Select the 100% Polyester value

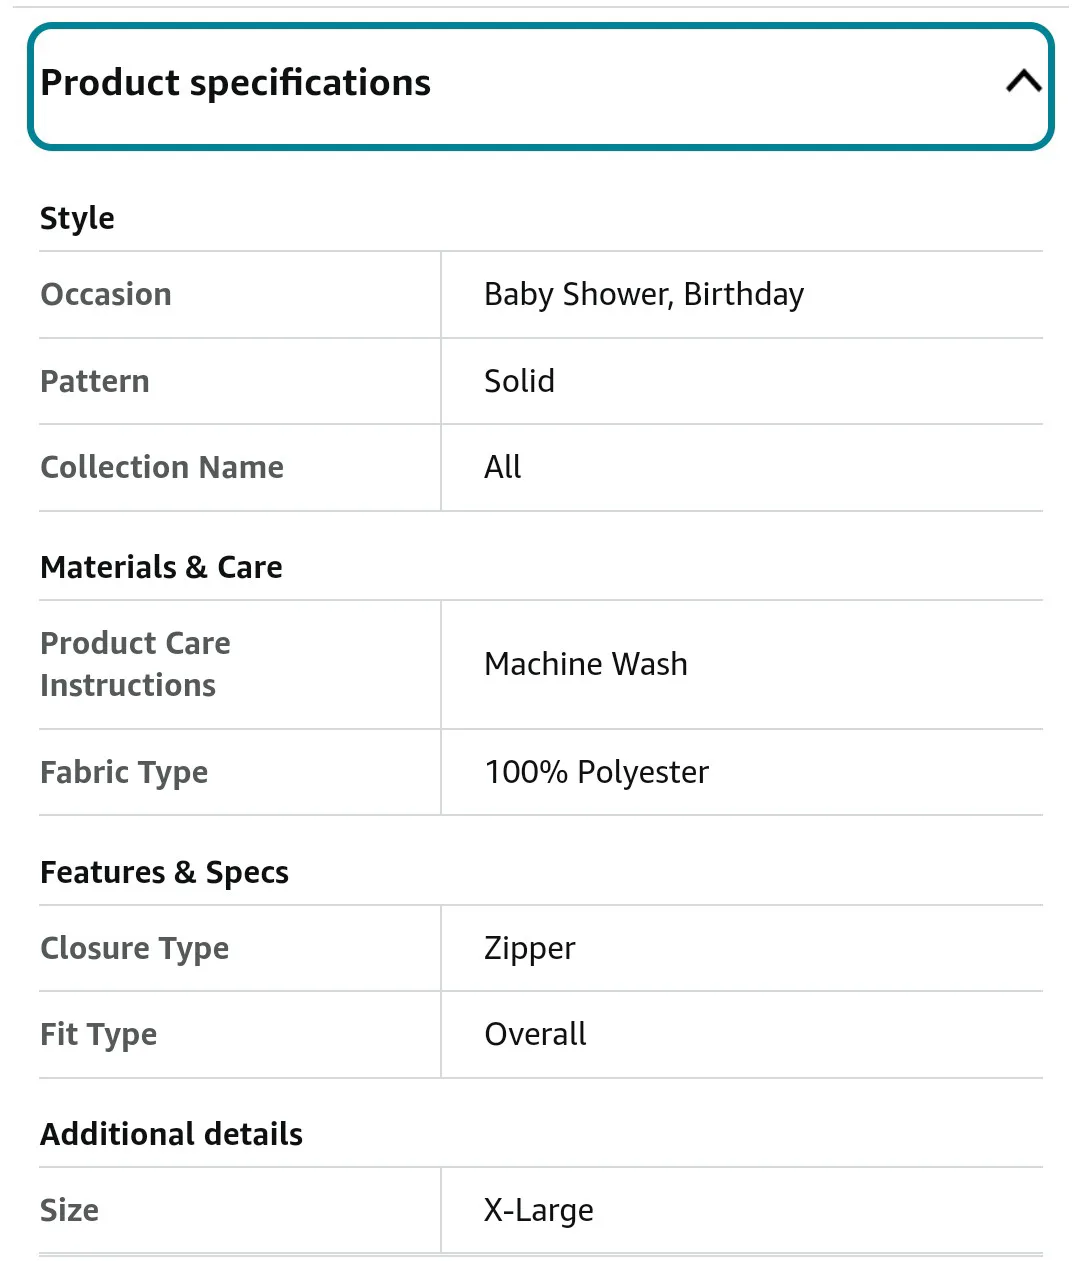[x=596, y=772]
